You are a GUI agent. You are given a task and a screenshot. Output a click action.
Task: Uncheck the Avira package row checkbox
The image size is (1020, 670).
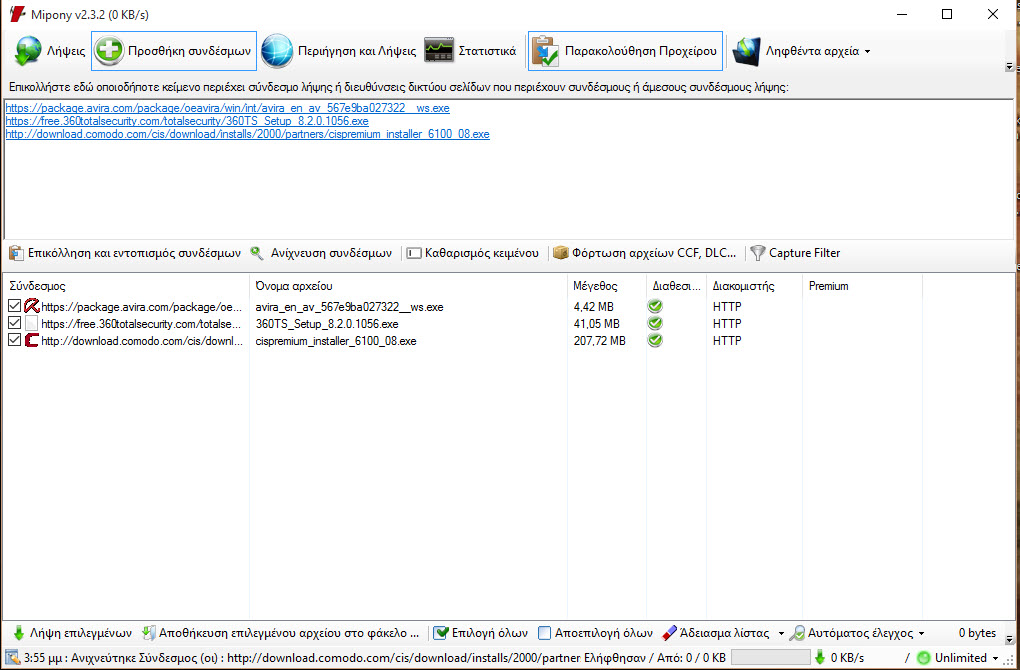pos(14,306)
